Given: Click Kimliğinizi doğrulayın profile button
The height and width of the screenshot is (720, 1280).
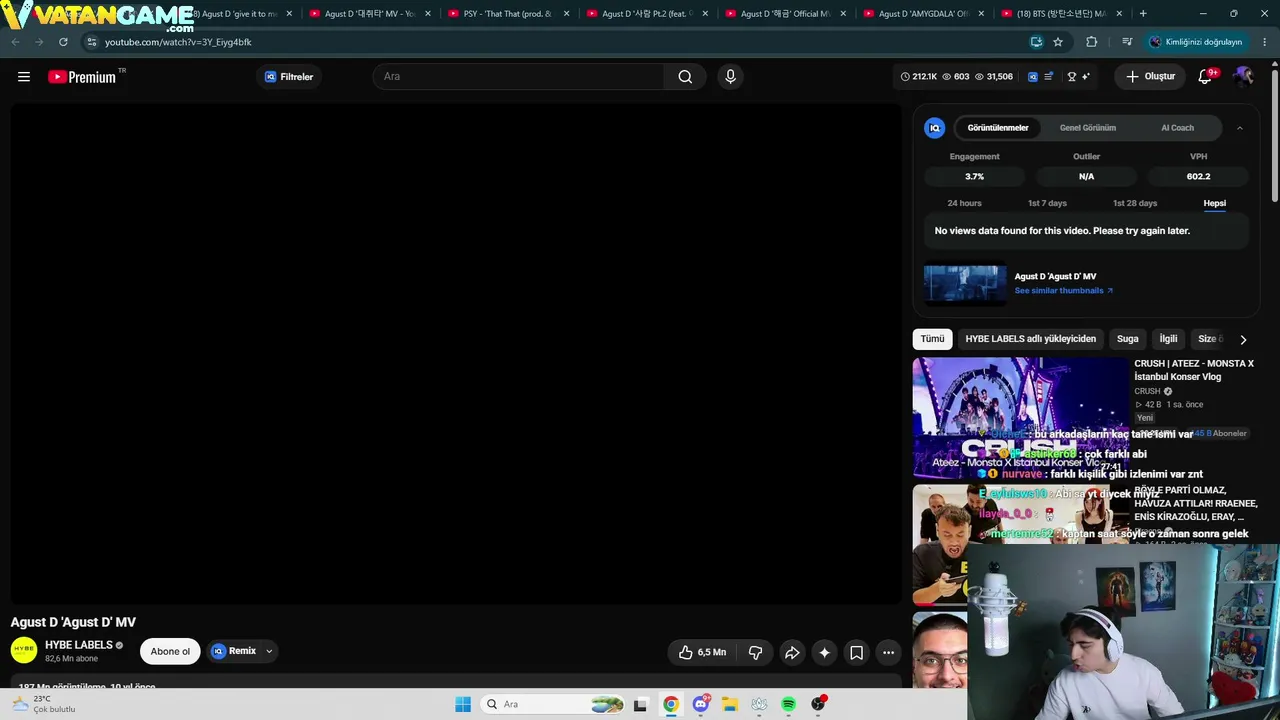Looking at the screenshot, I should 1196,42.
